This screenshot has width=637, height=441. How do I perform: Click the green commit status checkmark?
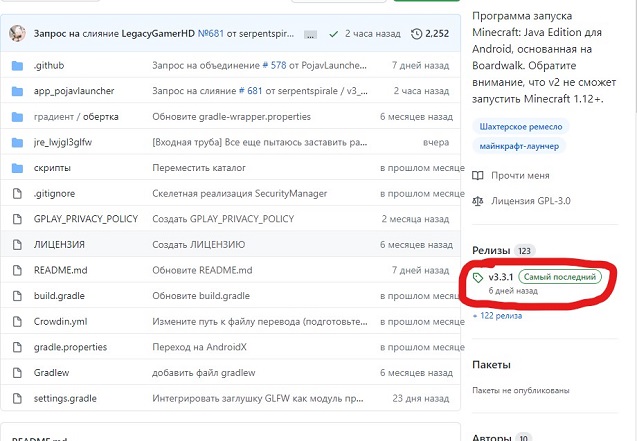335,33
